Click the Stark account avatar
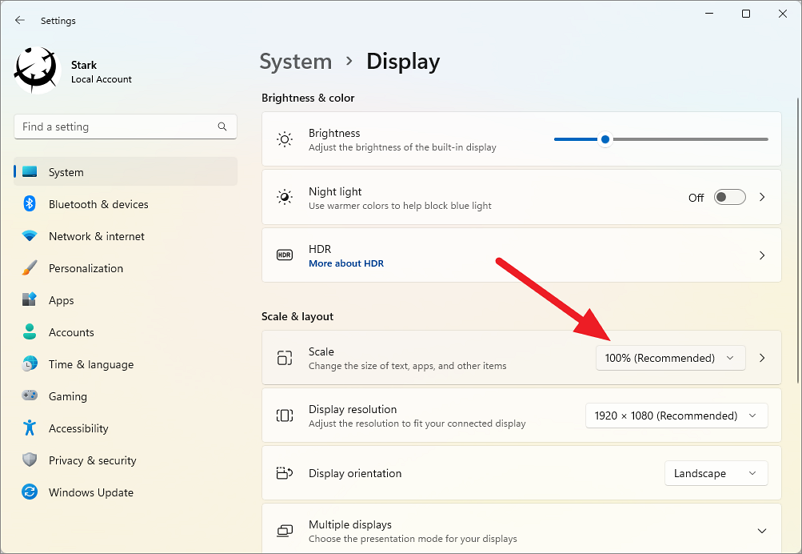This screenshot has height=554, width=802. [x=37, y=71]
